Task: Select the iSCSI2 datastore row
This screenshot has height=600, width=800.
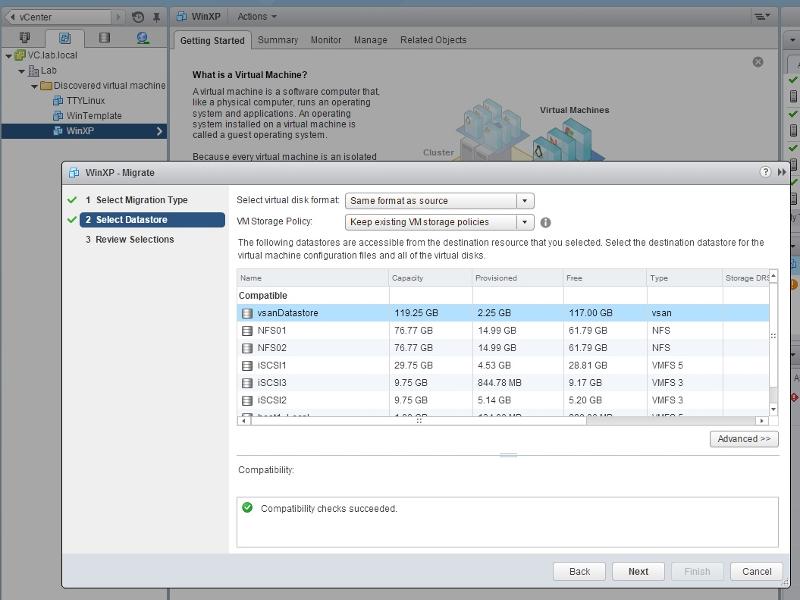Action: tap(503, 401)
